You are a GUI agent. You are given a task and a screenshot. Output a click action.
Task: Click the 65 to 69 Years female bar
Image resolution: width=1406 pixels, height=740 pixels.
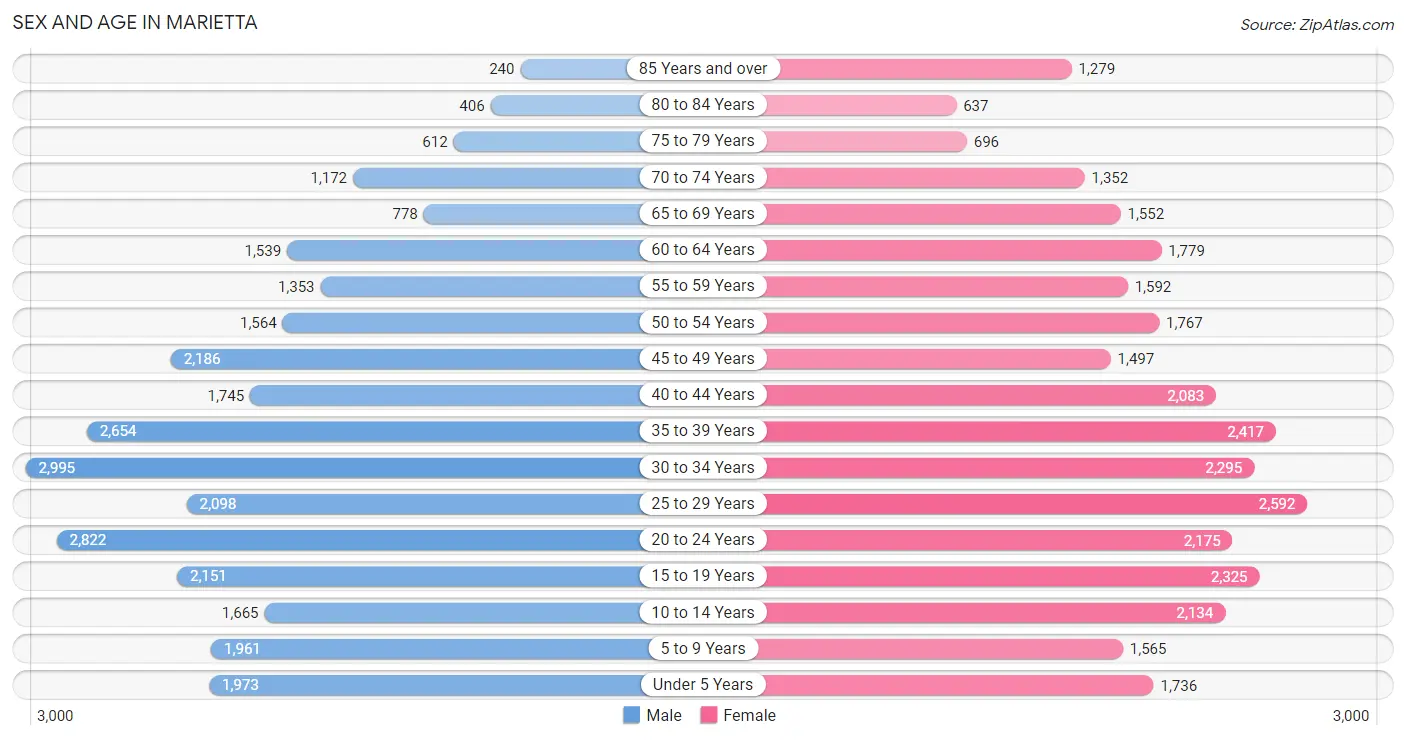coord(940,214)
